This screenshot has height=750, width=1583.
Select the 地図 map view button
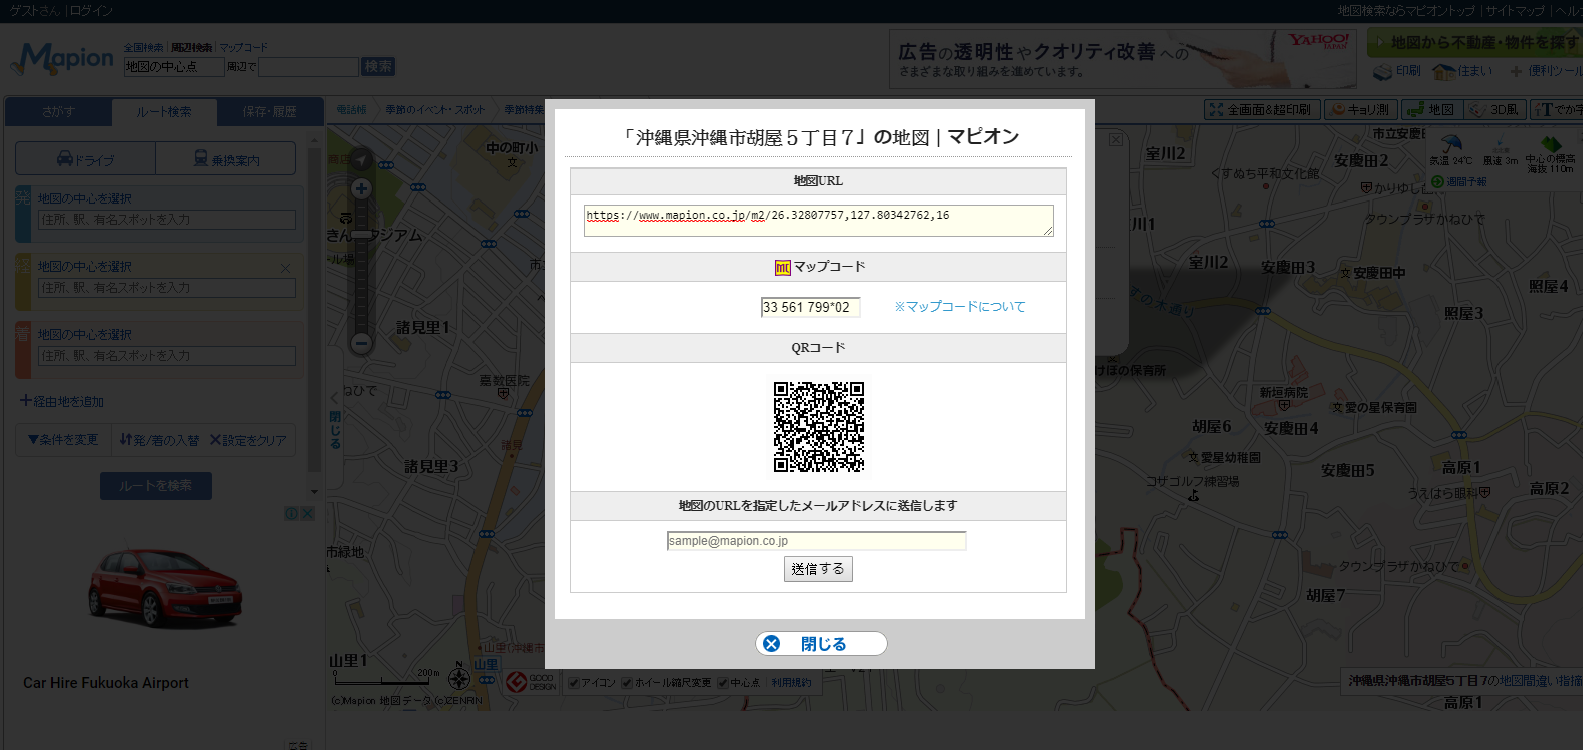pos(1432,109)
